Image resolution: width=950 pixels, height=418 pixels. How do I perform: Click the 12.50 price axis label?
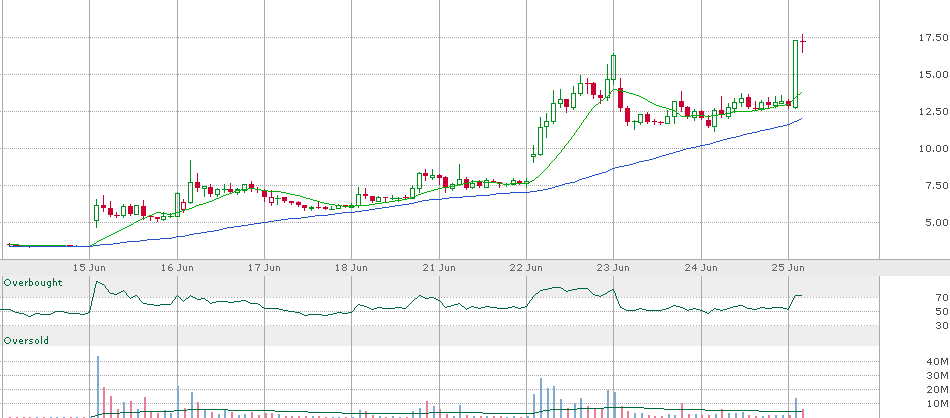pyautogui.click(x=932, y=111)
